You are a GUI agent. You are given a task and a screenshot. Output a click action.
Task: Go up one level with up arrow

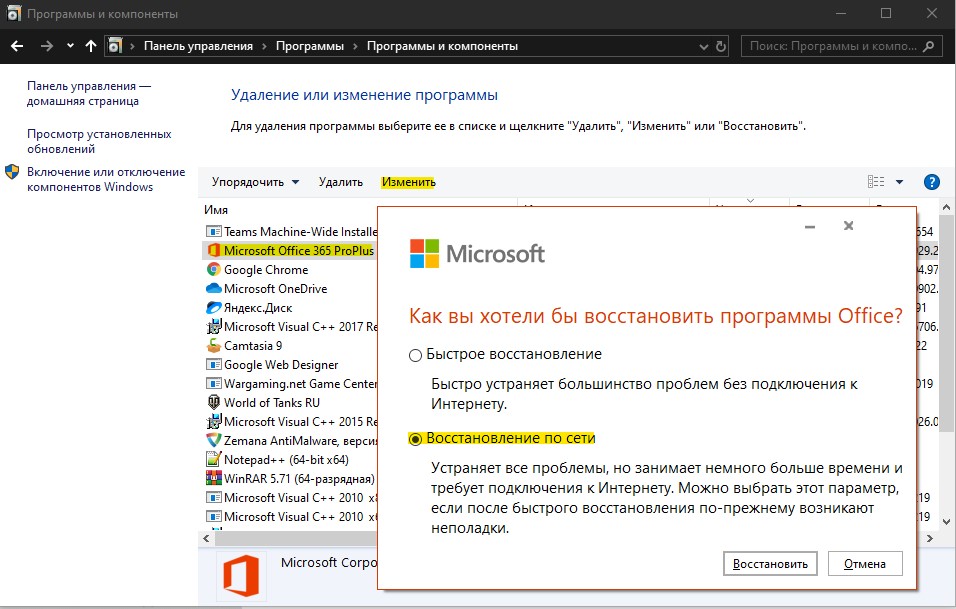click(91, 46)
